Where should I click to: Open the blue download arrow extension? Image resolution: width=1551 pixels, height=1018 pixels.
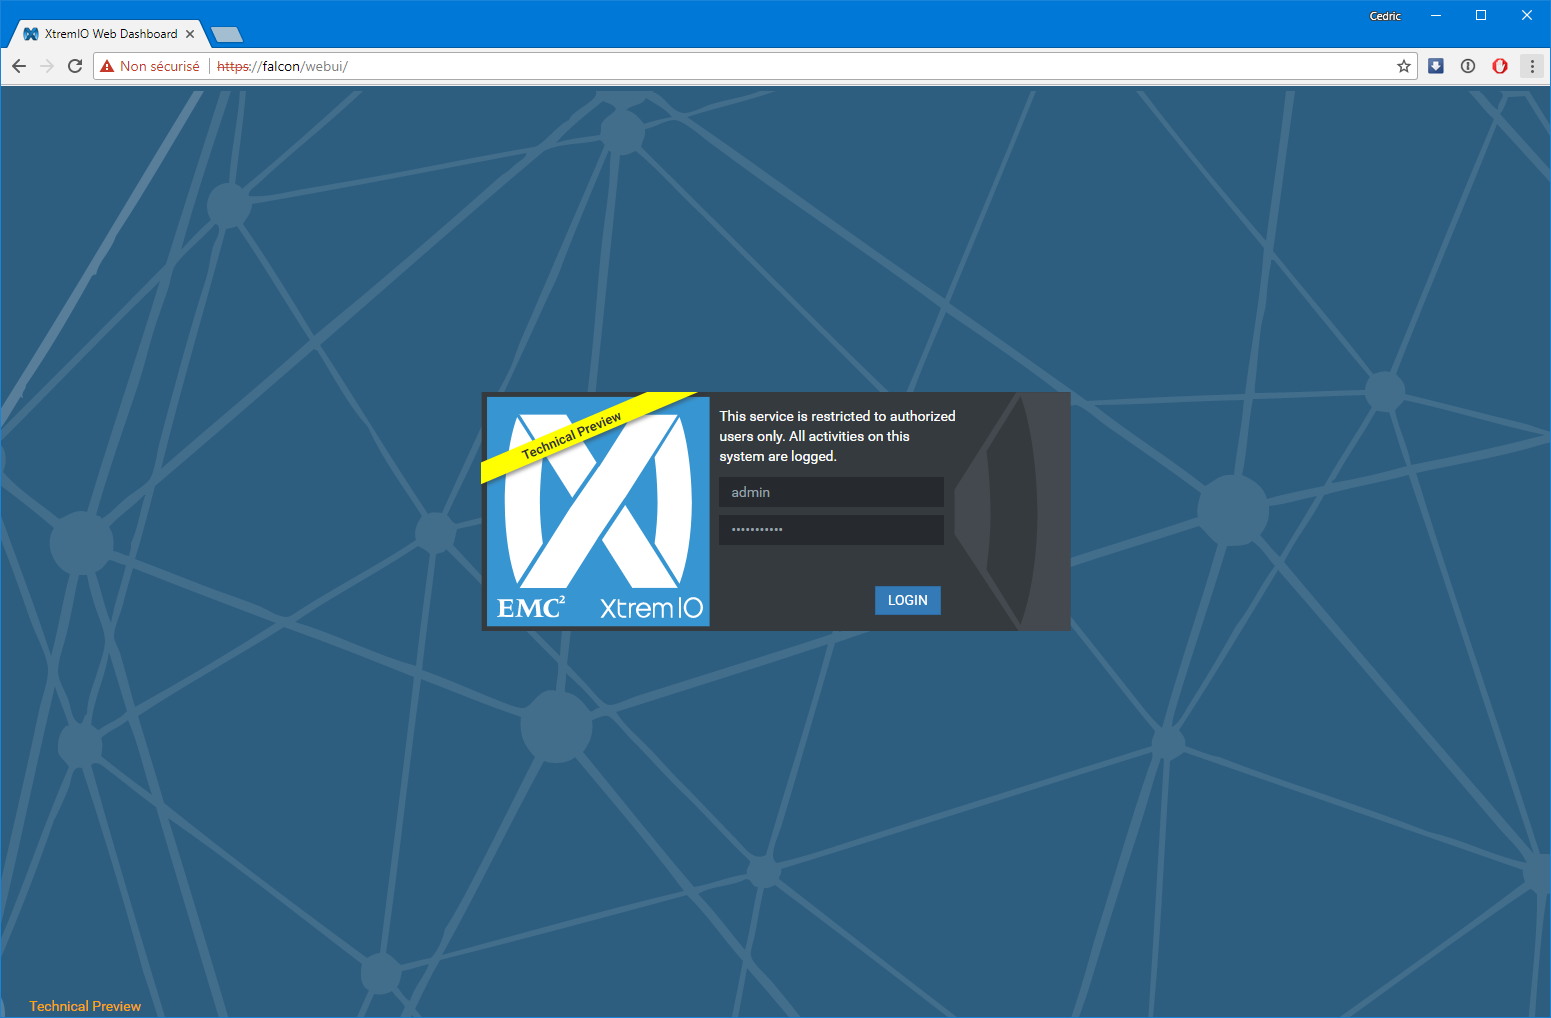click(x=1436, y=66)
